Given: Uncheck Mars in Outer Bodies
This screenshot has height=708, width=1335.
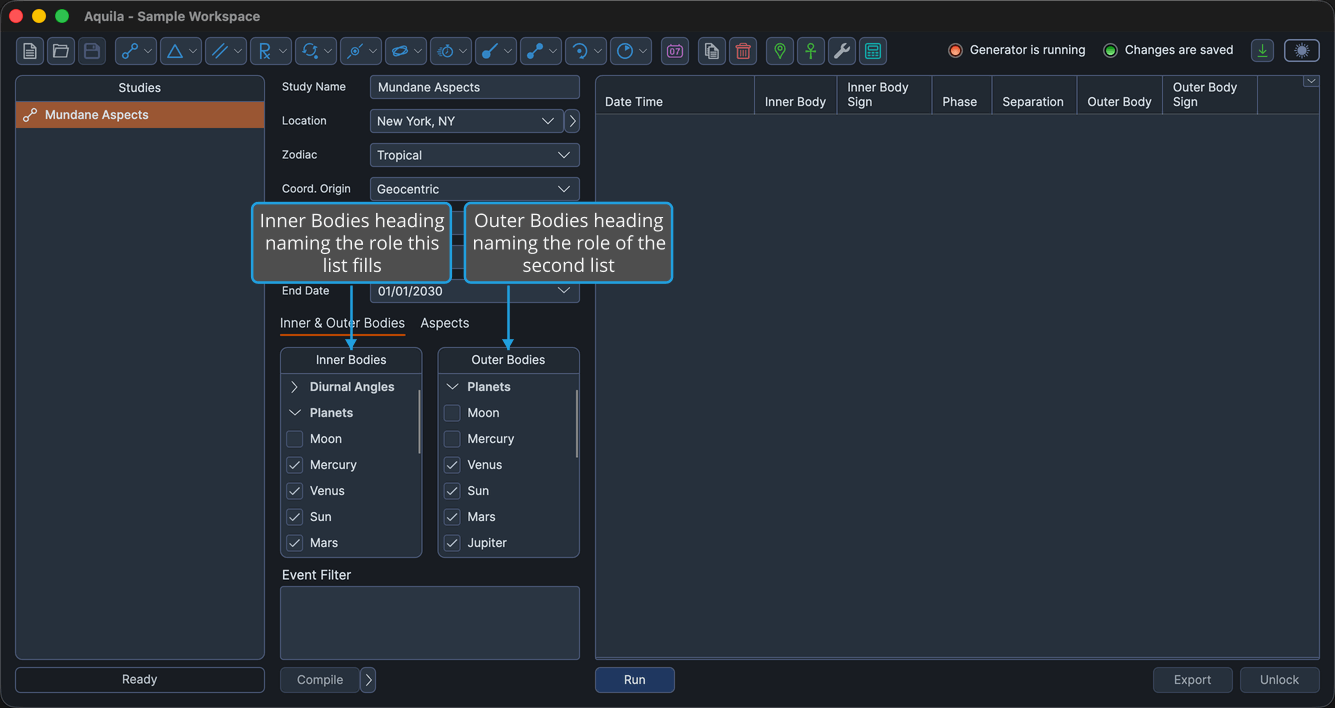Looking at the screenshot, I should 452,517.
